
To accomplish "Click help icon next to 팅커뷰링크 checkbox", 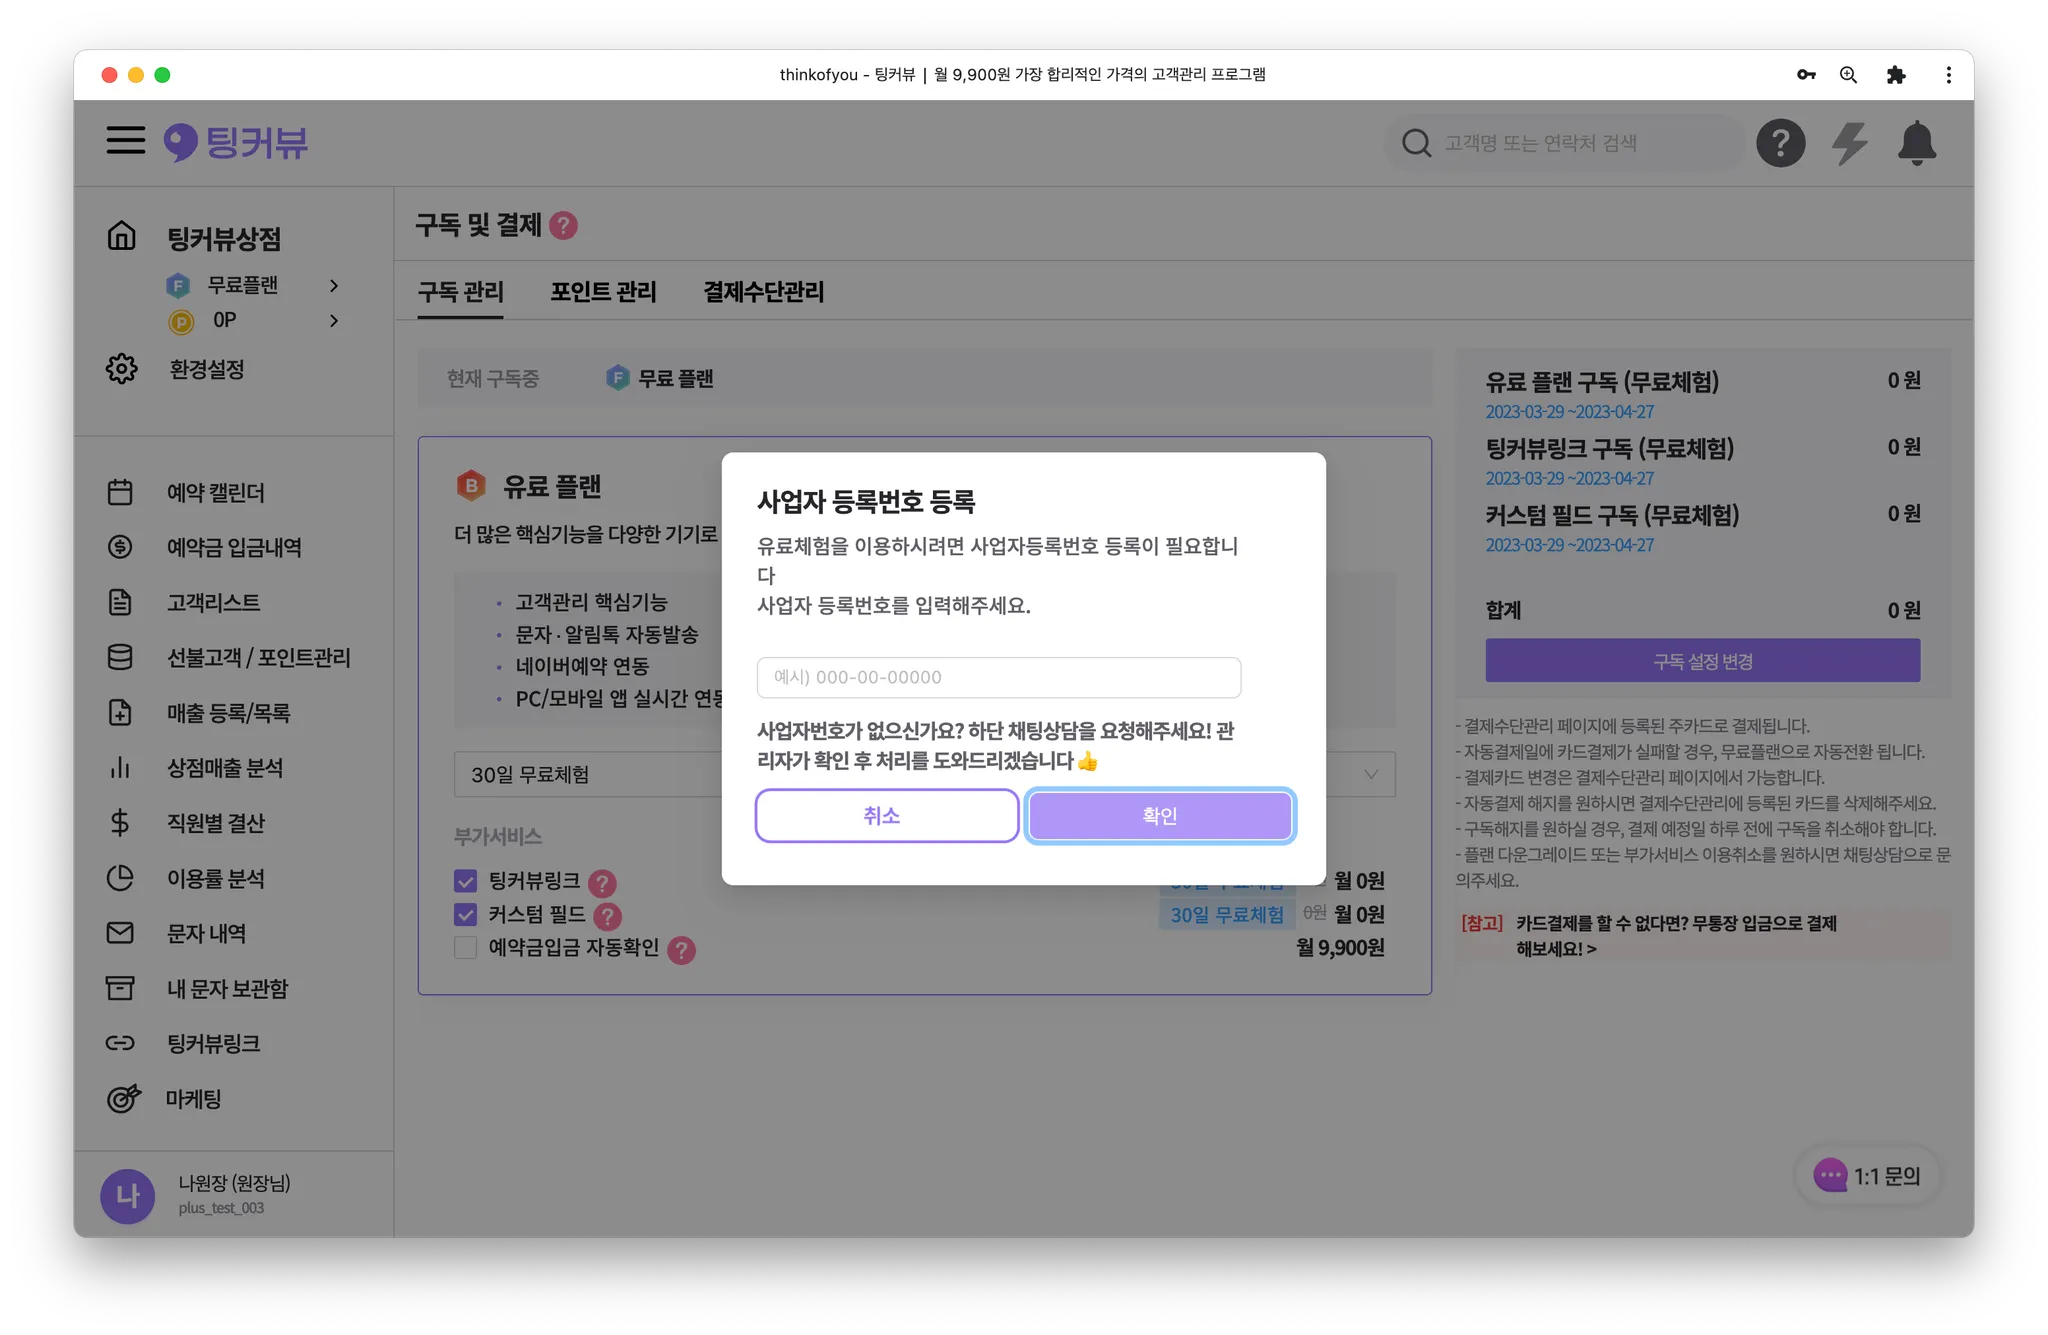I will [x=602, y=883].
